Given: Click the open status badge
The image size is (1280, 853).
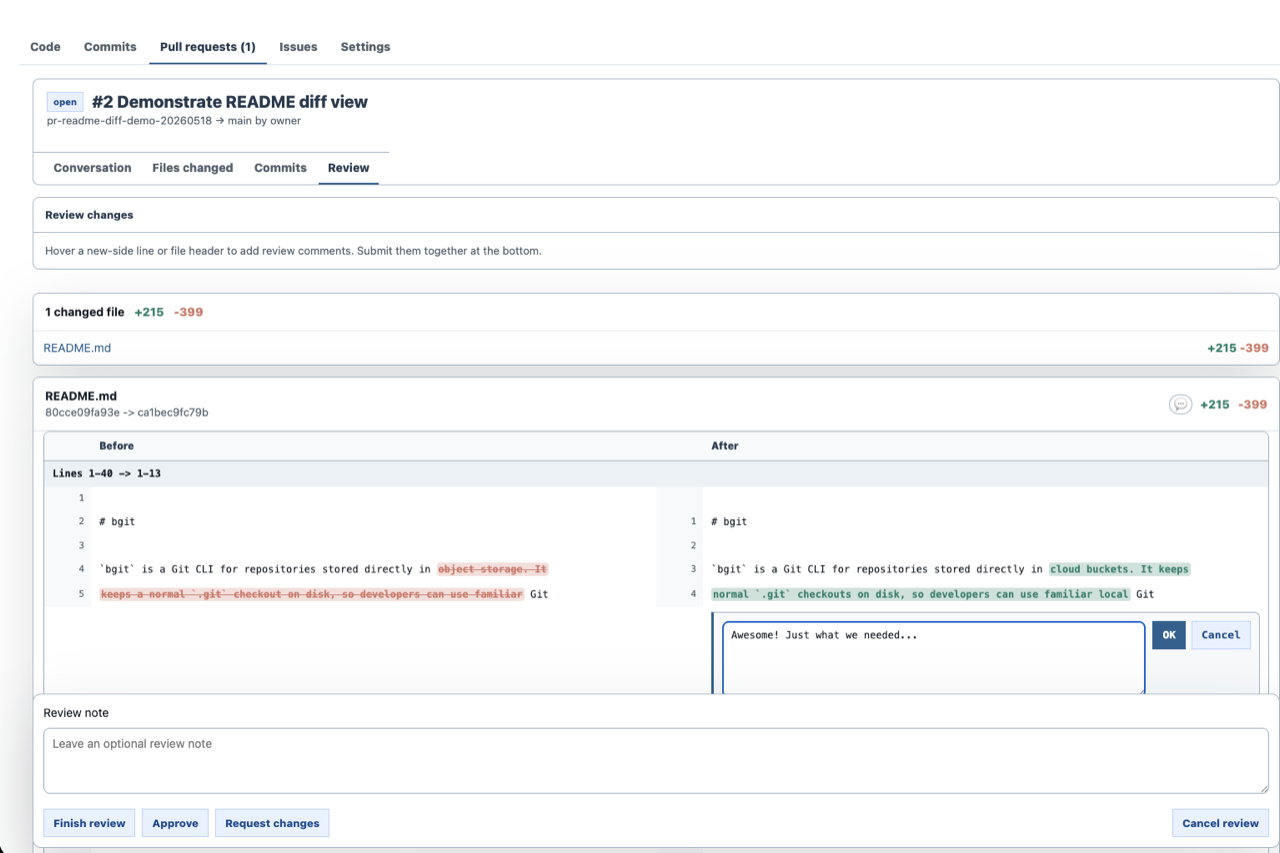Looking at the screenshot, I should coord(65,102).
